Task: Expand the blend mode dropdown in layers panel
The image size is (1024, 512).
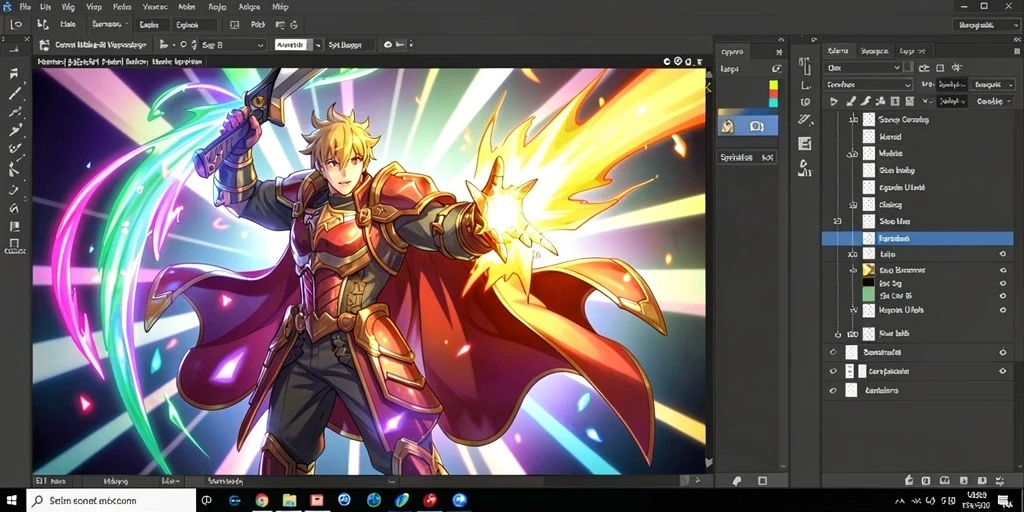Action: pos(868,85)
